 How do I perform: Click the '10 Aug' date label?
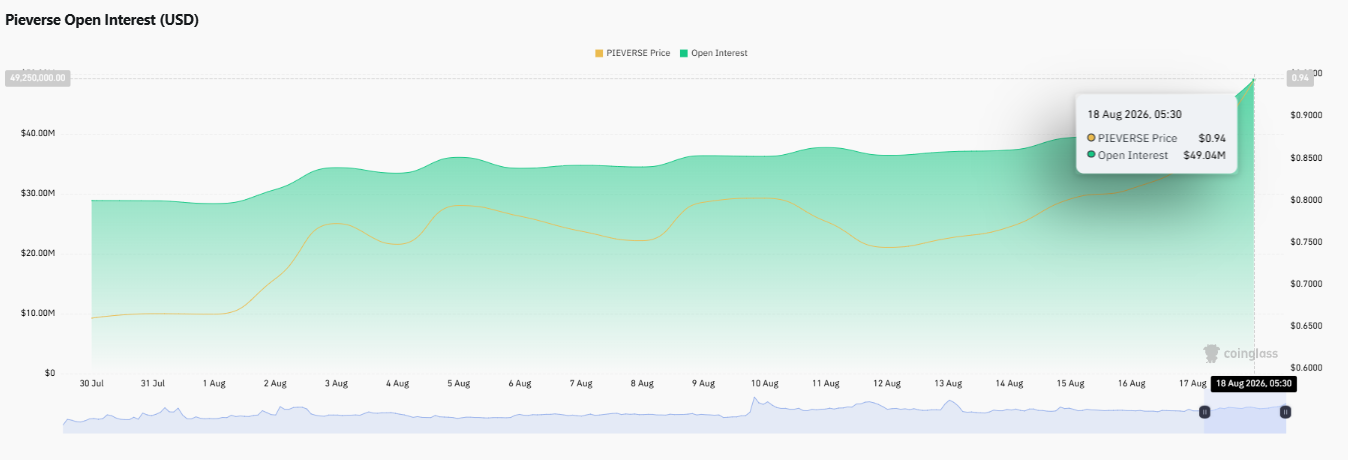pyautogui.click(x=764, y=383)
